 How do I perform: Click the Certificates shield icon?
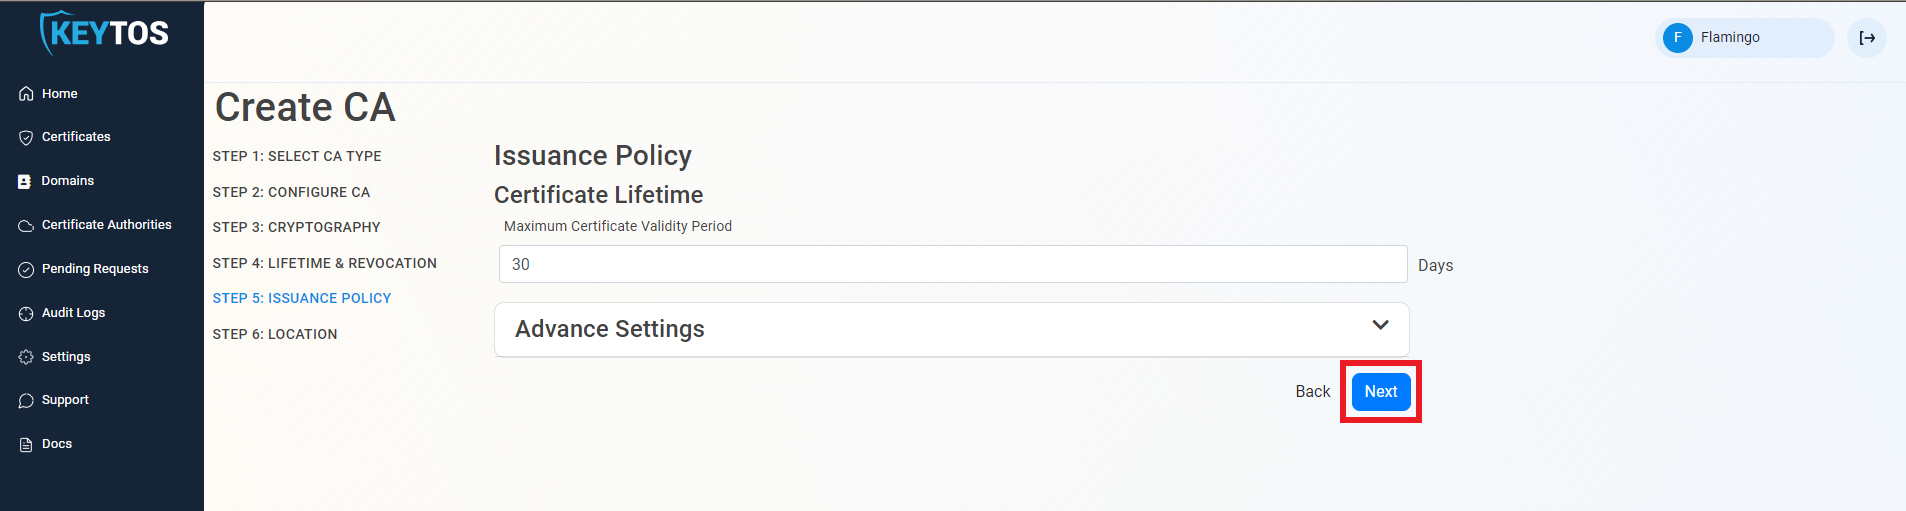26,138
